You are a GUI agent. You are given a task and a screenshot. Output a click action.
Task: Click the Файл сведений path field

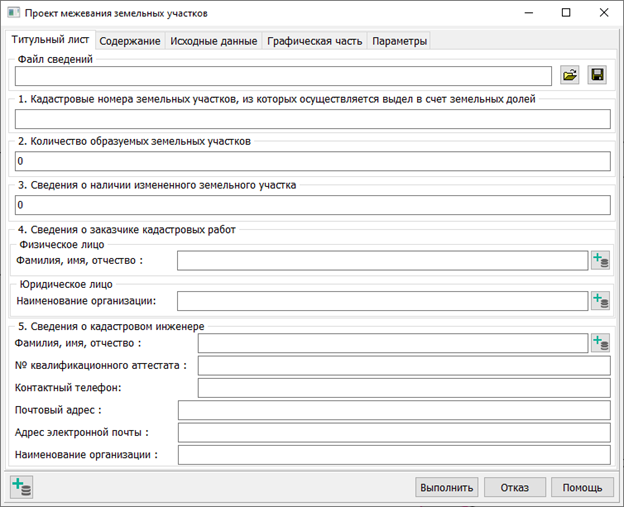(283, 76)
